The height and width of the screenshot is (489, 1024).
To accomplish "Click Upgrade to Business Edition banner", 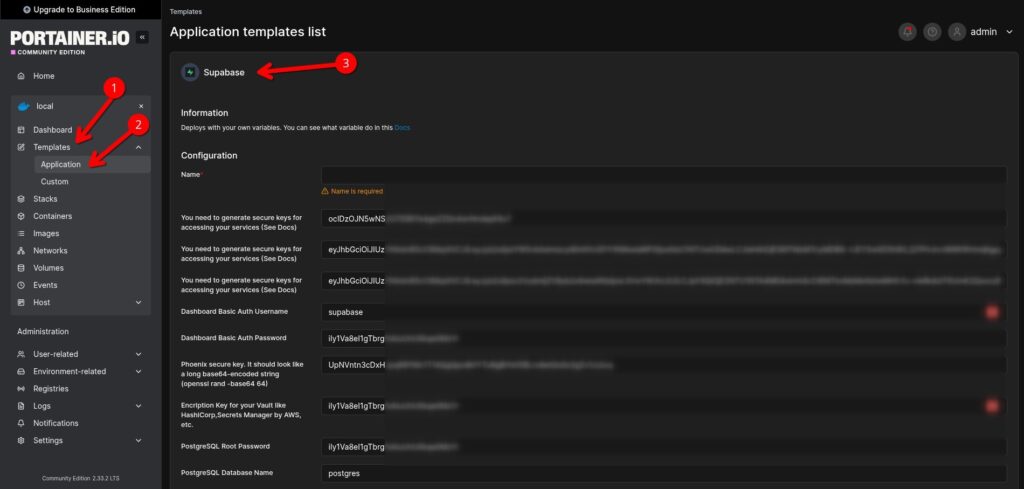I will tap(80, 10).
